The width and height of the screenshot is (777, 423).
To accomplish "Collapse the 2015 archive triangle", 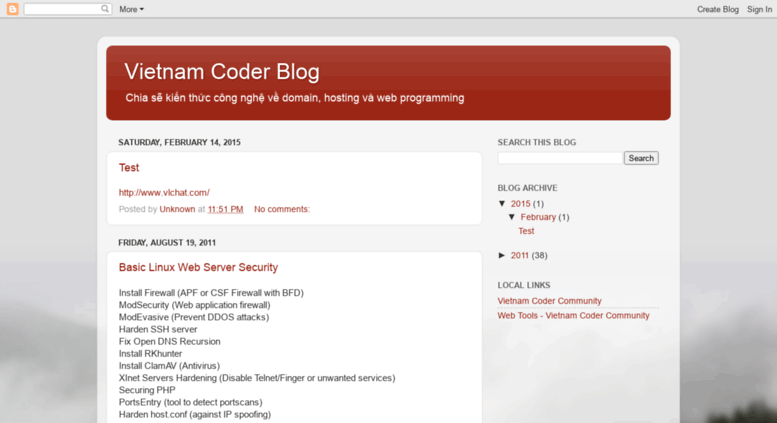I will (502, 204).
